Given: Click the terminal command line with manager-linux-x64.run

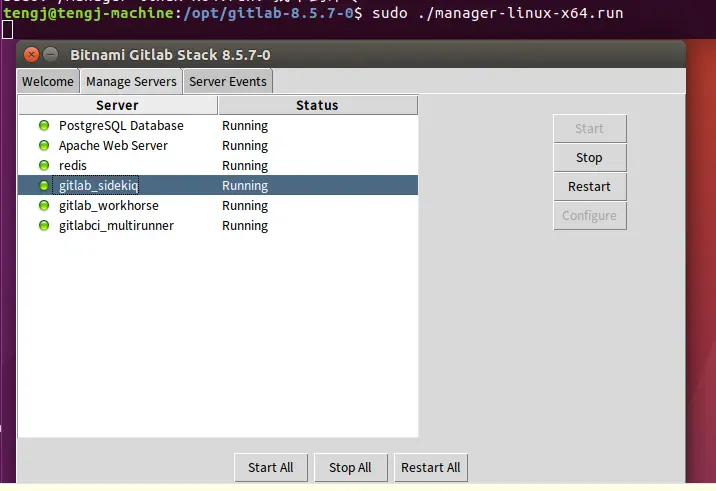Looking at the screenshot, I should pyautogui.click(x=313, y=13).
